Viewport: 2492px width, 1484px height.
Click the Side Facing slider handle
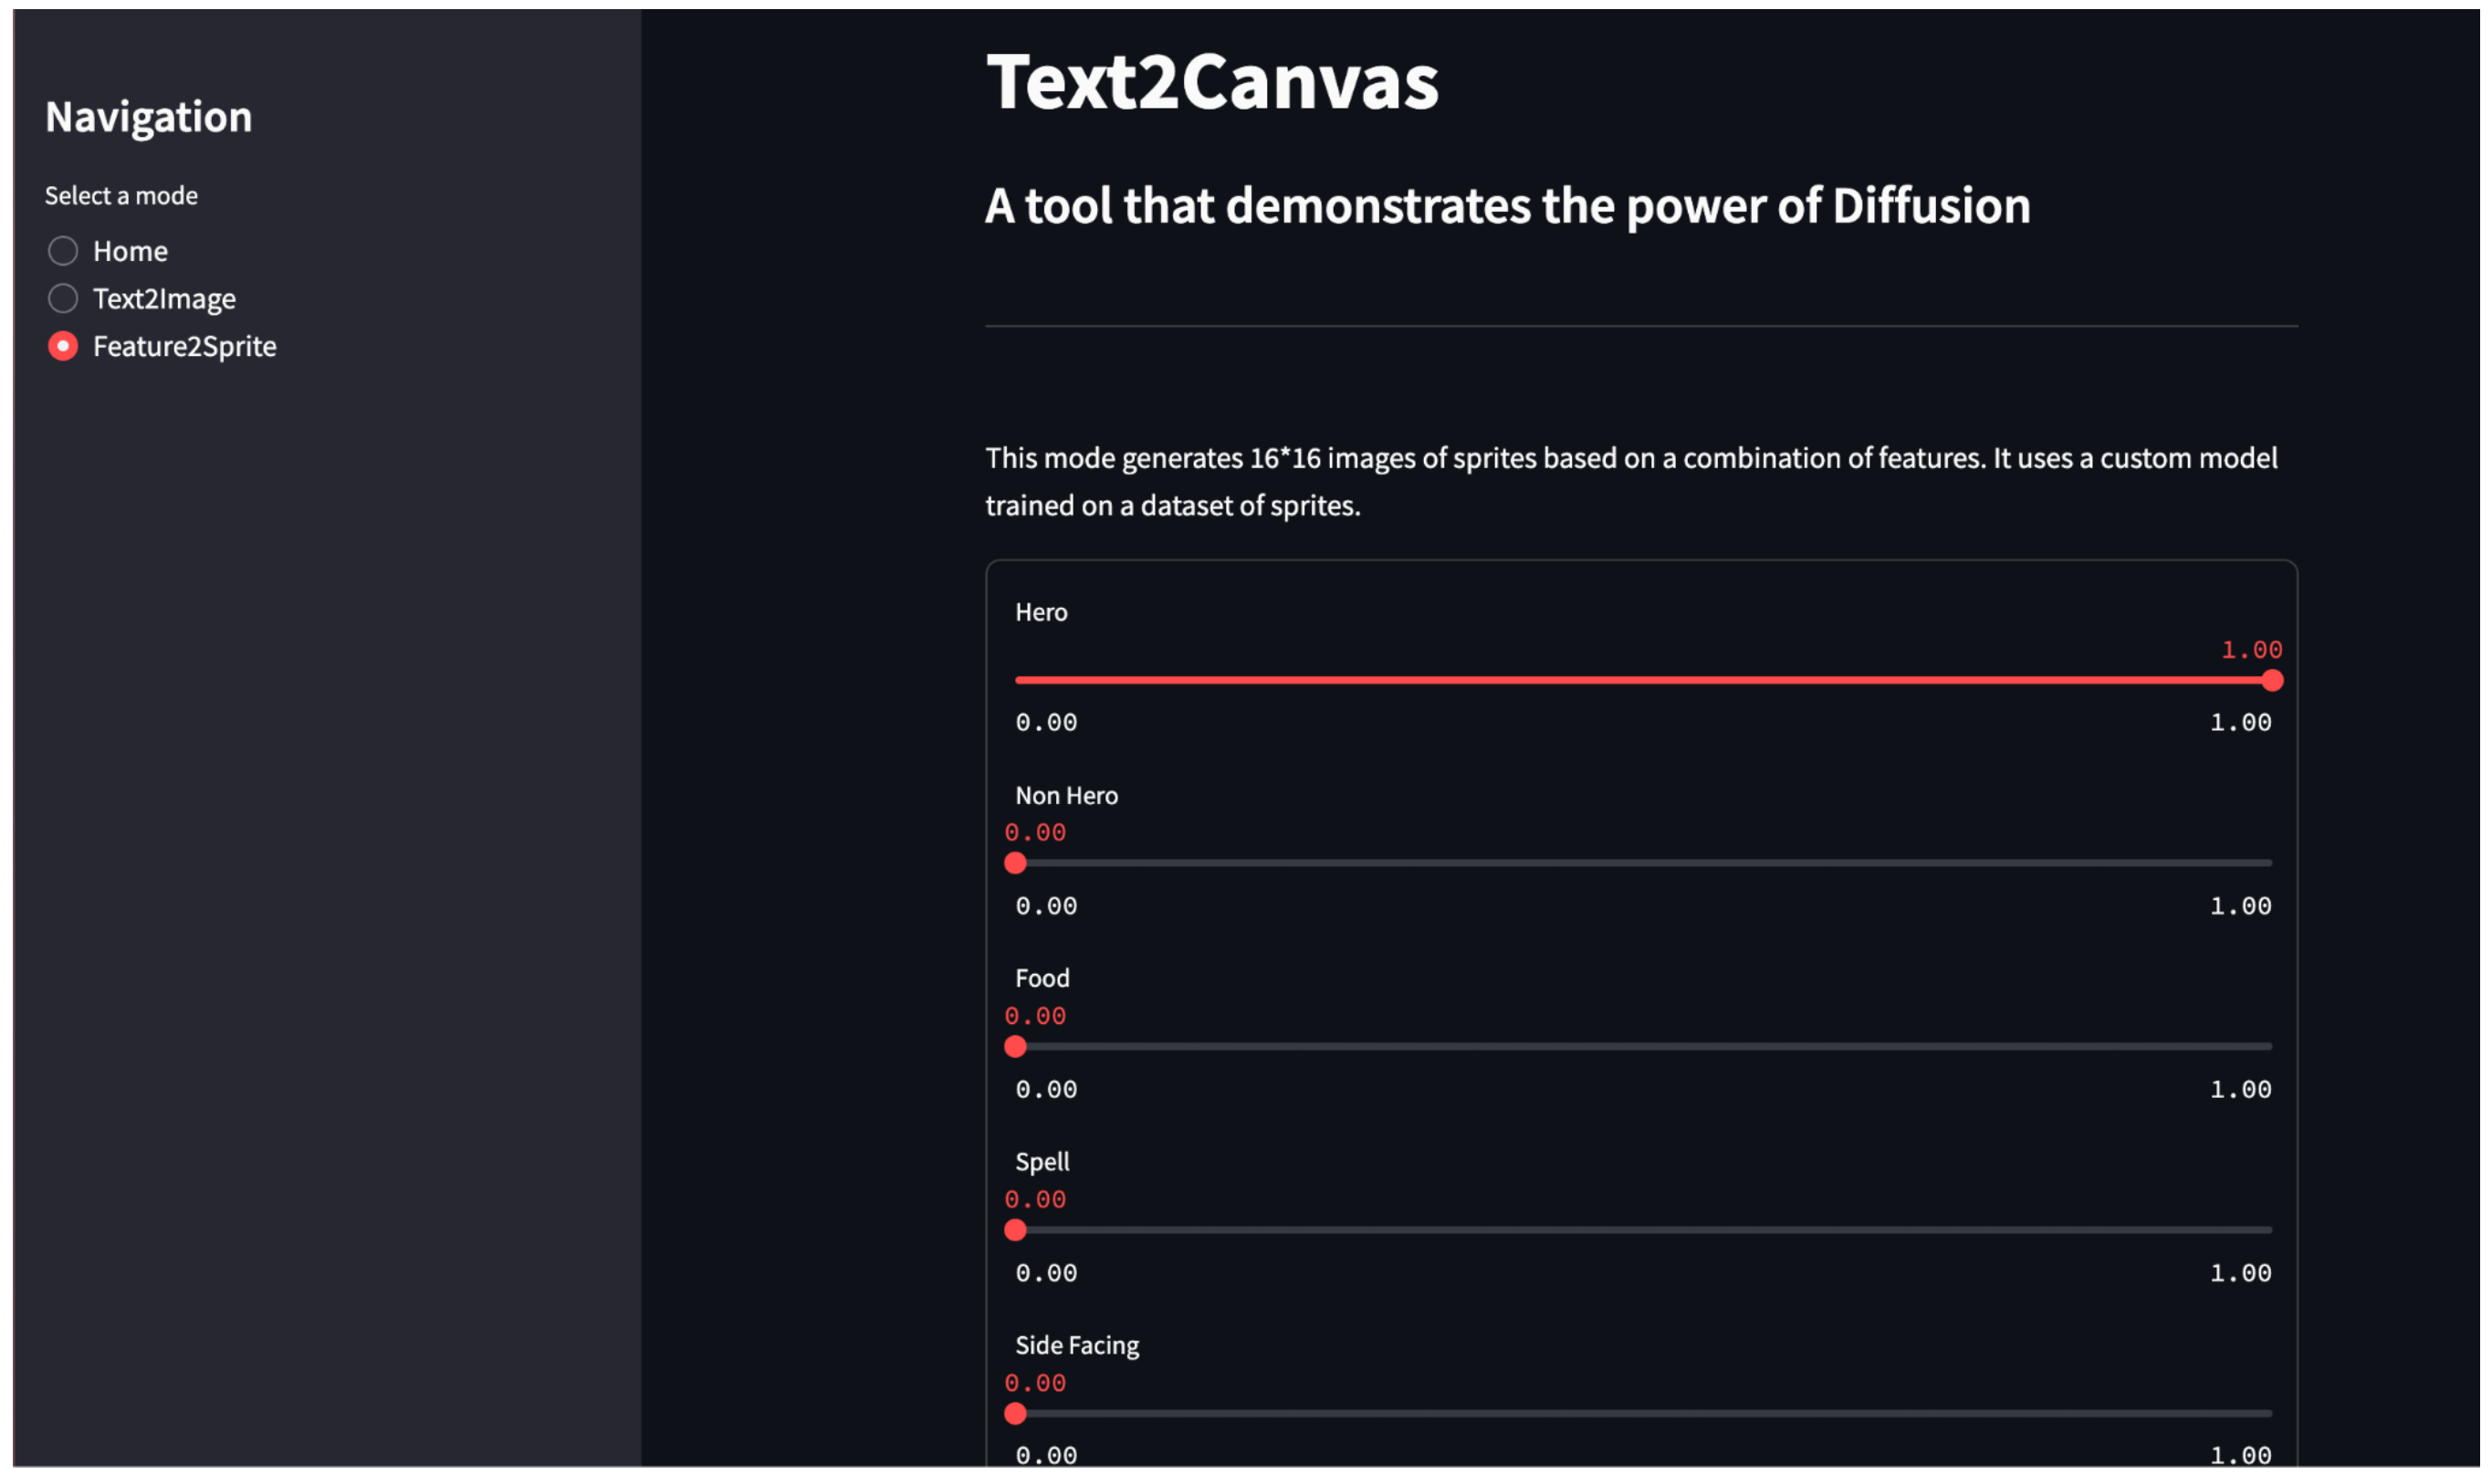(x=1016, y=1415)
